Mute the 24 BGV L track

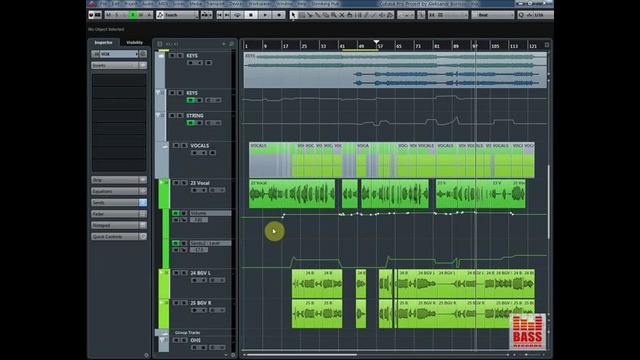pos(176,273)
